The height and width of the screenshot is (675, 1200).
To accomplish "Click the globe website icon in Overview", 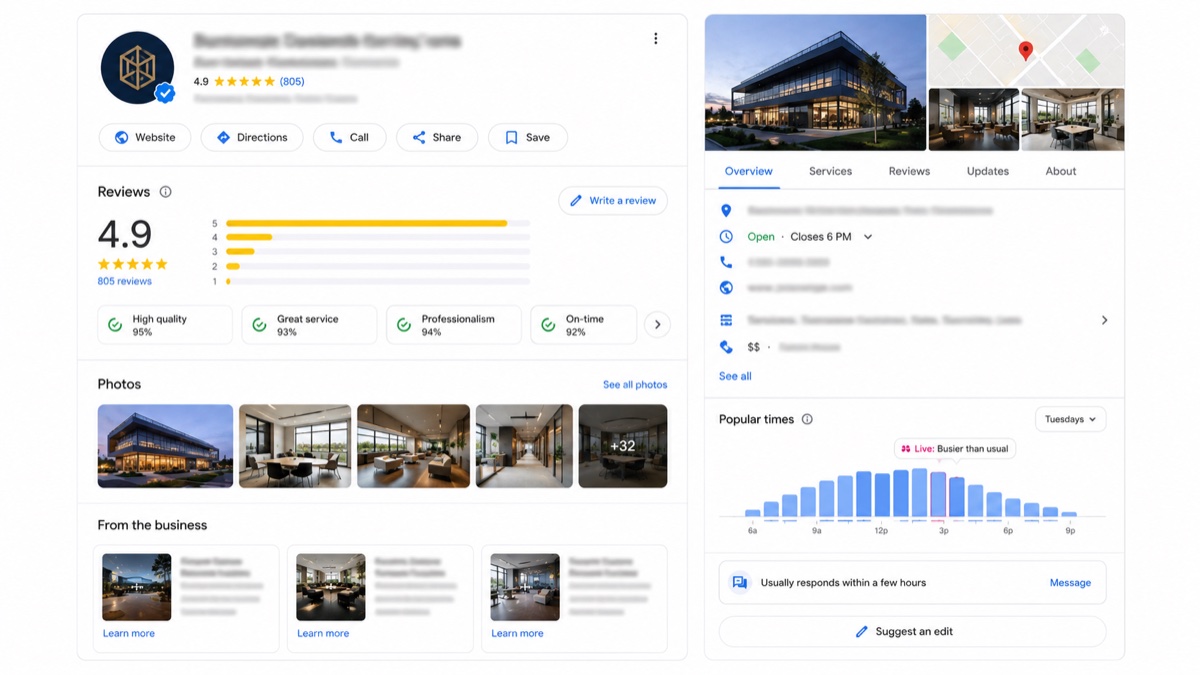I will (726, 288).
